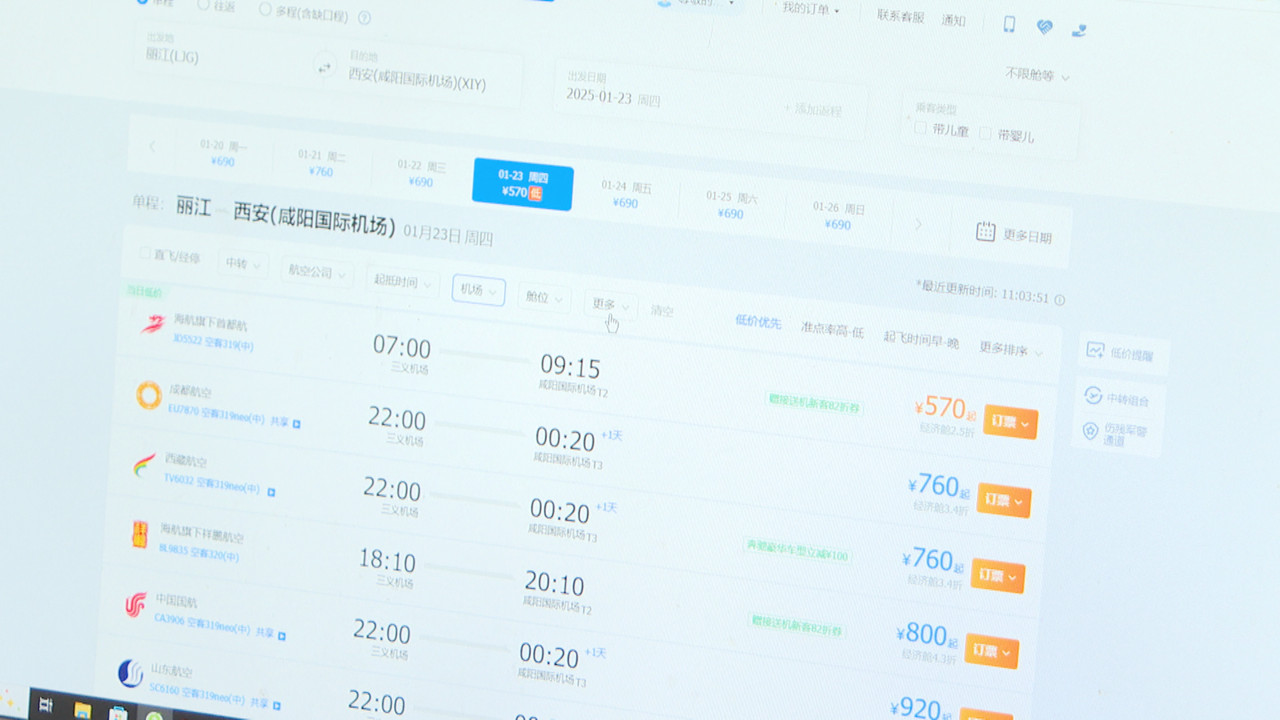Select date tab 01-26 周日
Viewport: 1280px width, 720px height.
click(838, 216)
